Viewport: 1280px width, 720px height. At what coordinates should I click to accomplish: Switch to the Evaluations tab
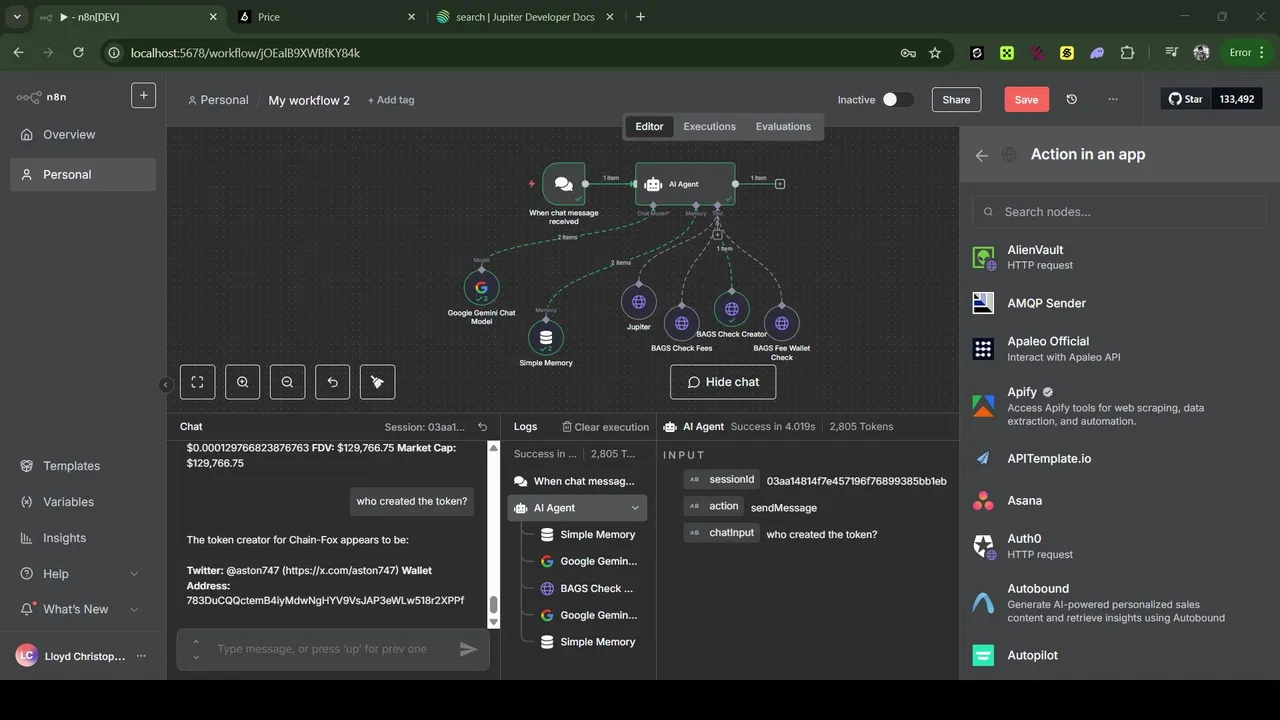point(783,127)
